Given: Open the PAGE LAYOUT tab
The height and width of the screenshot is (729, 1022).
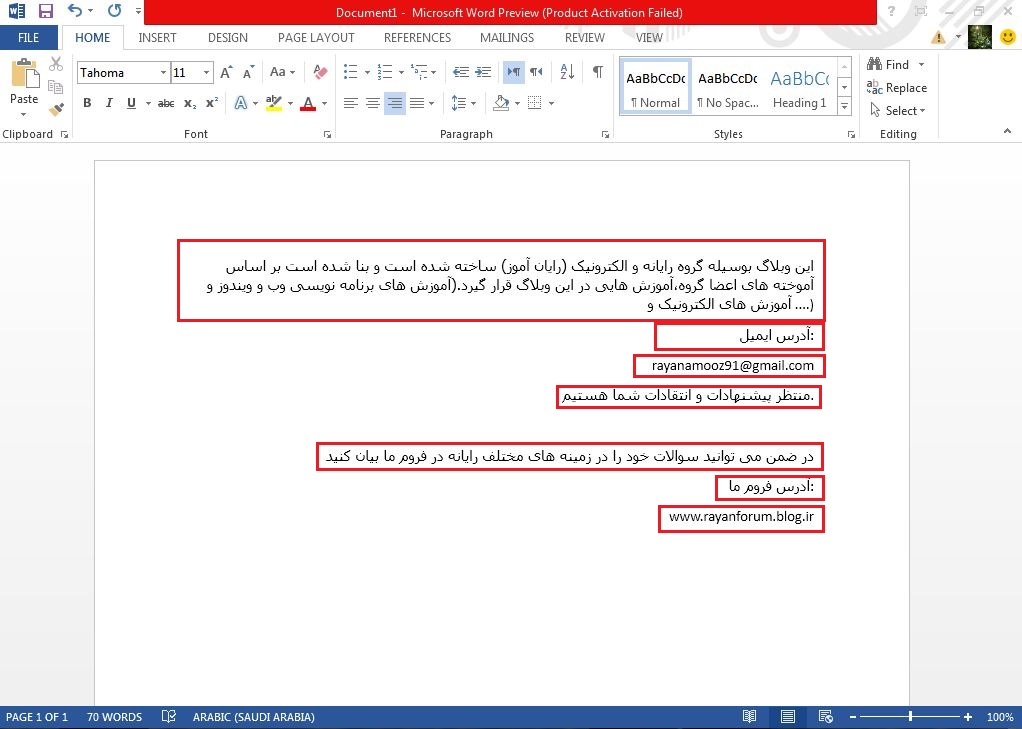Looking at the screenshot, I should point(316,38).
